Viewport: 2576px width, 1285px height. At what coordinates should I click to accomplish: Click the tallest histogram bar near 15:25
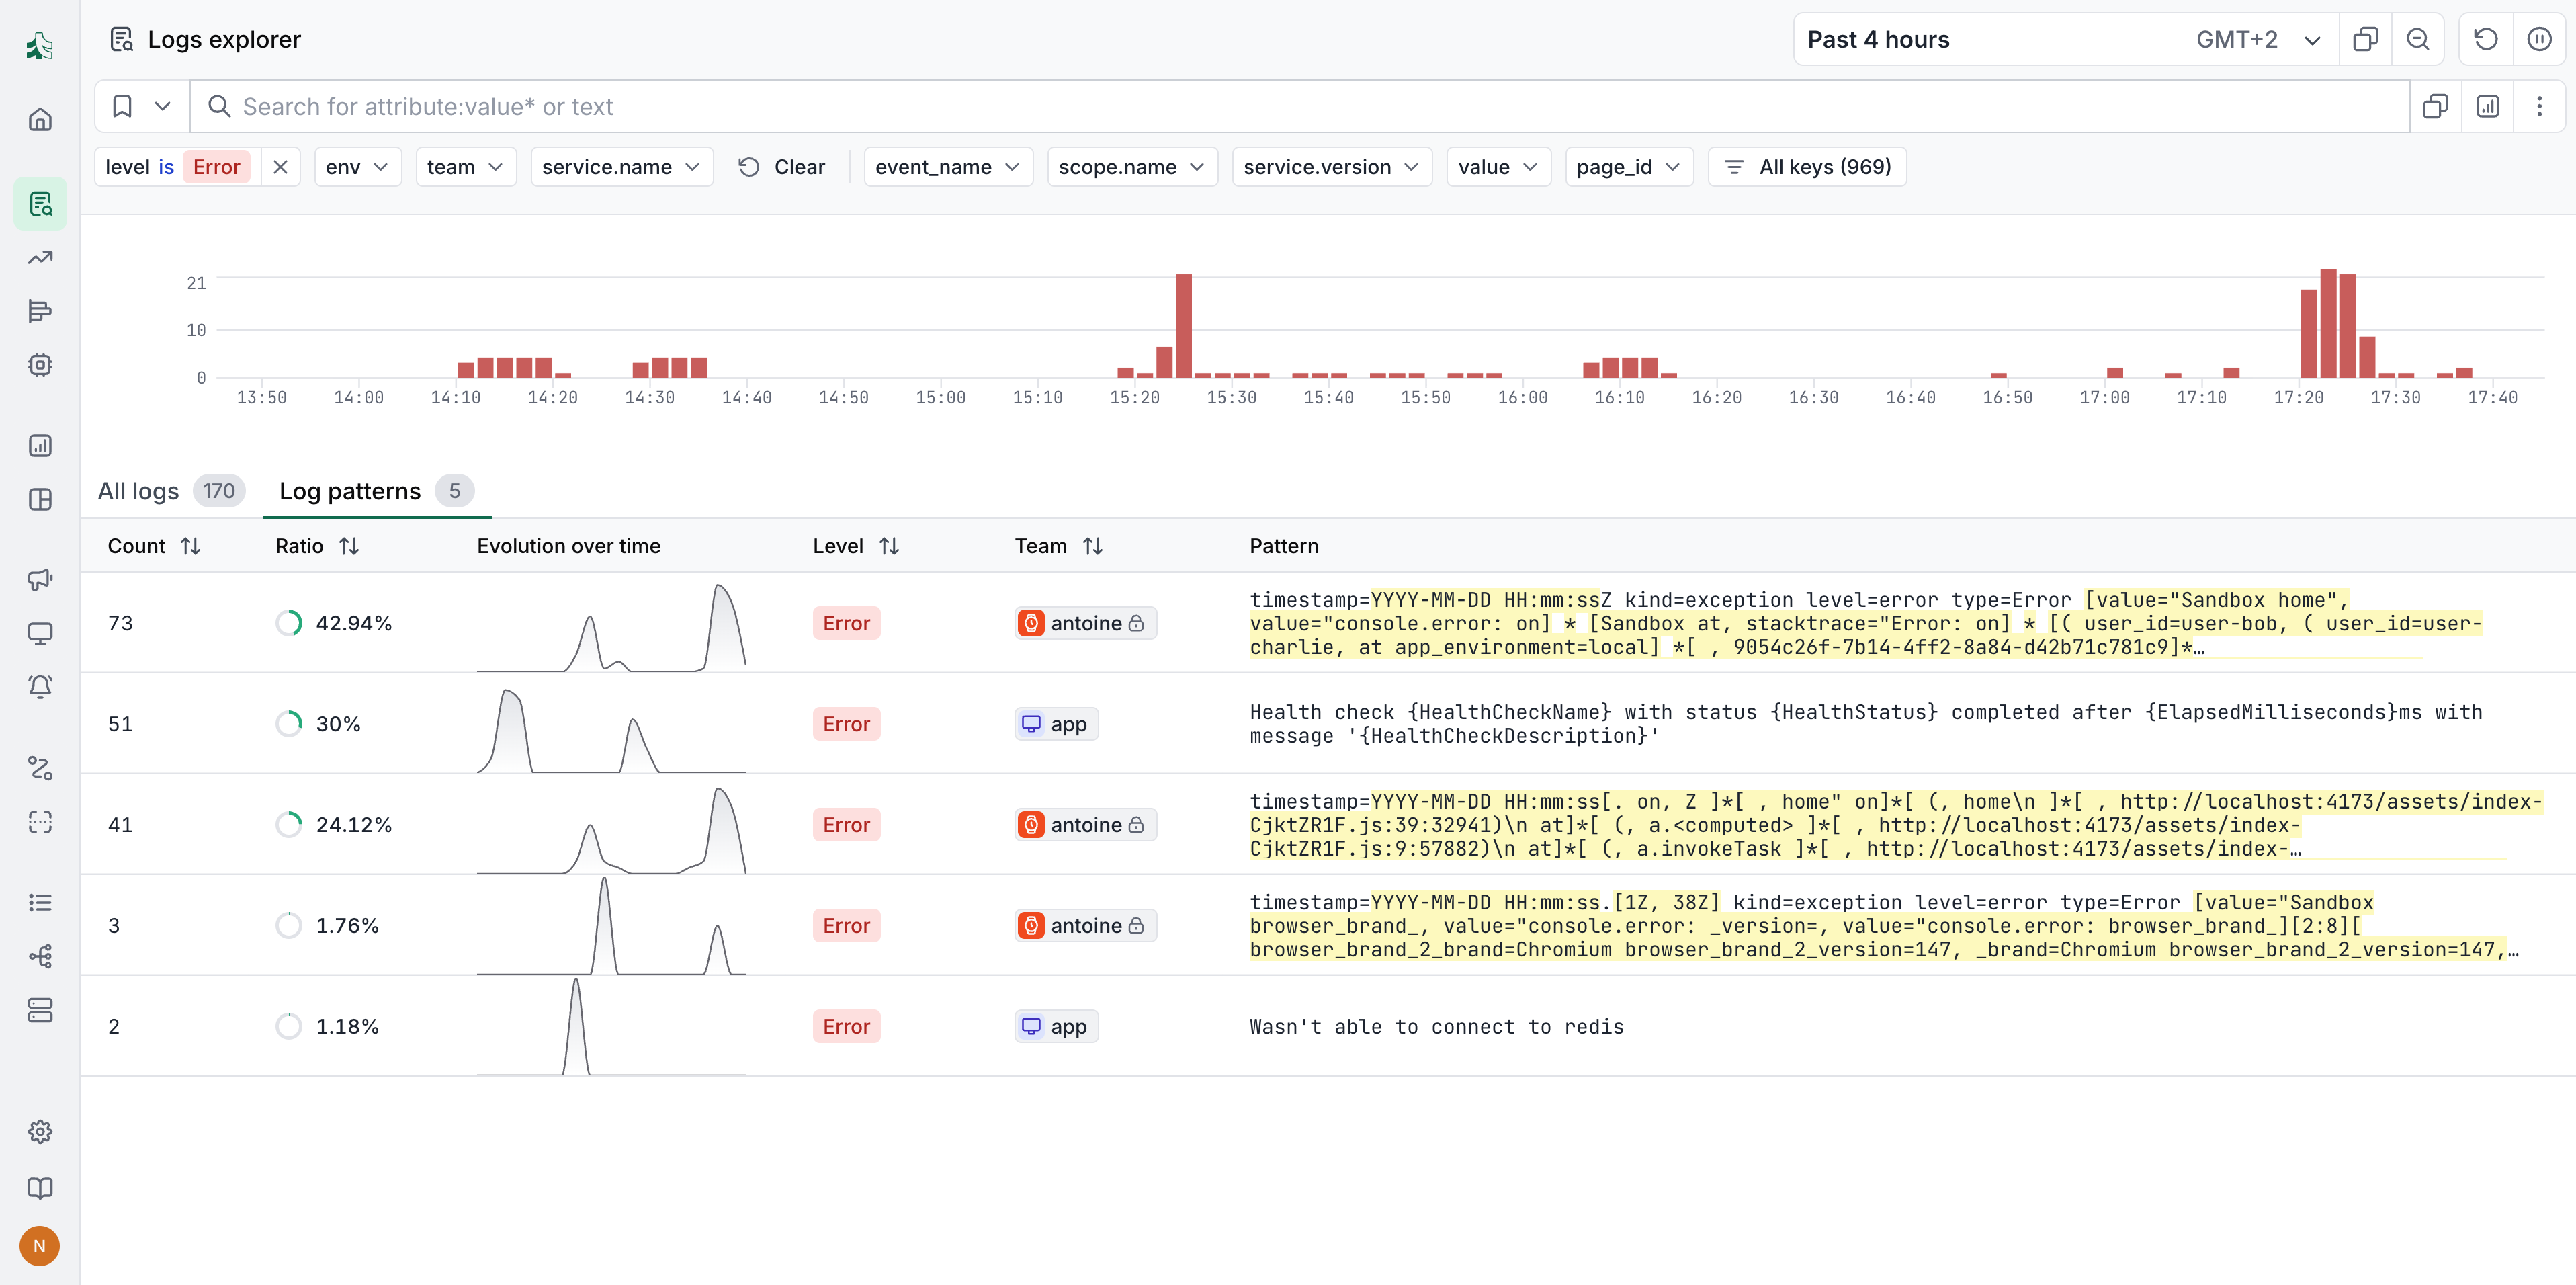tap(1183, 326)
